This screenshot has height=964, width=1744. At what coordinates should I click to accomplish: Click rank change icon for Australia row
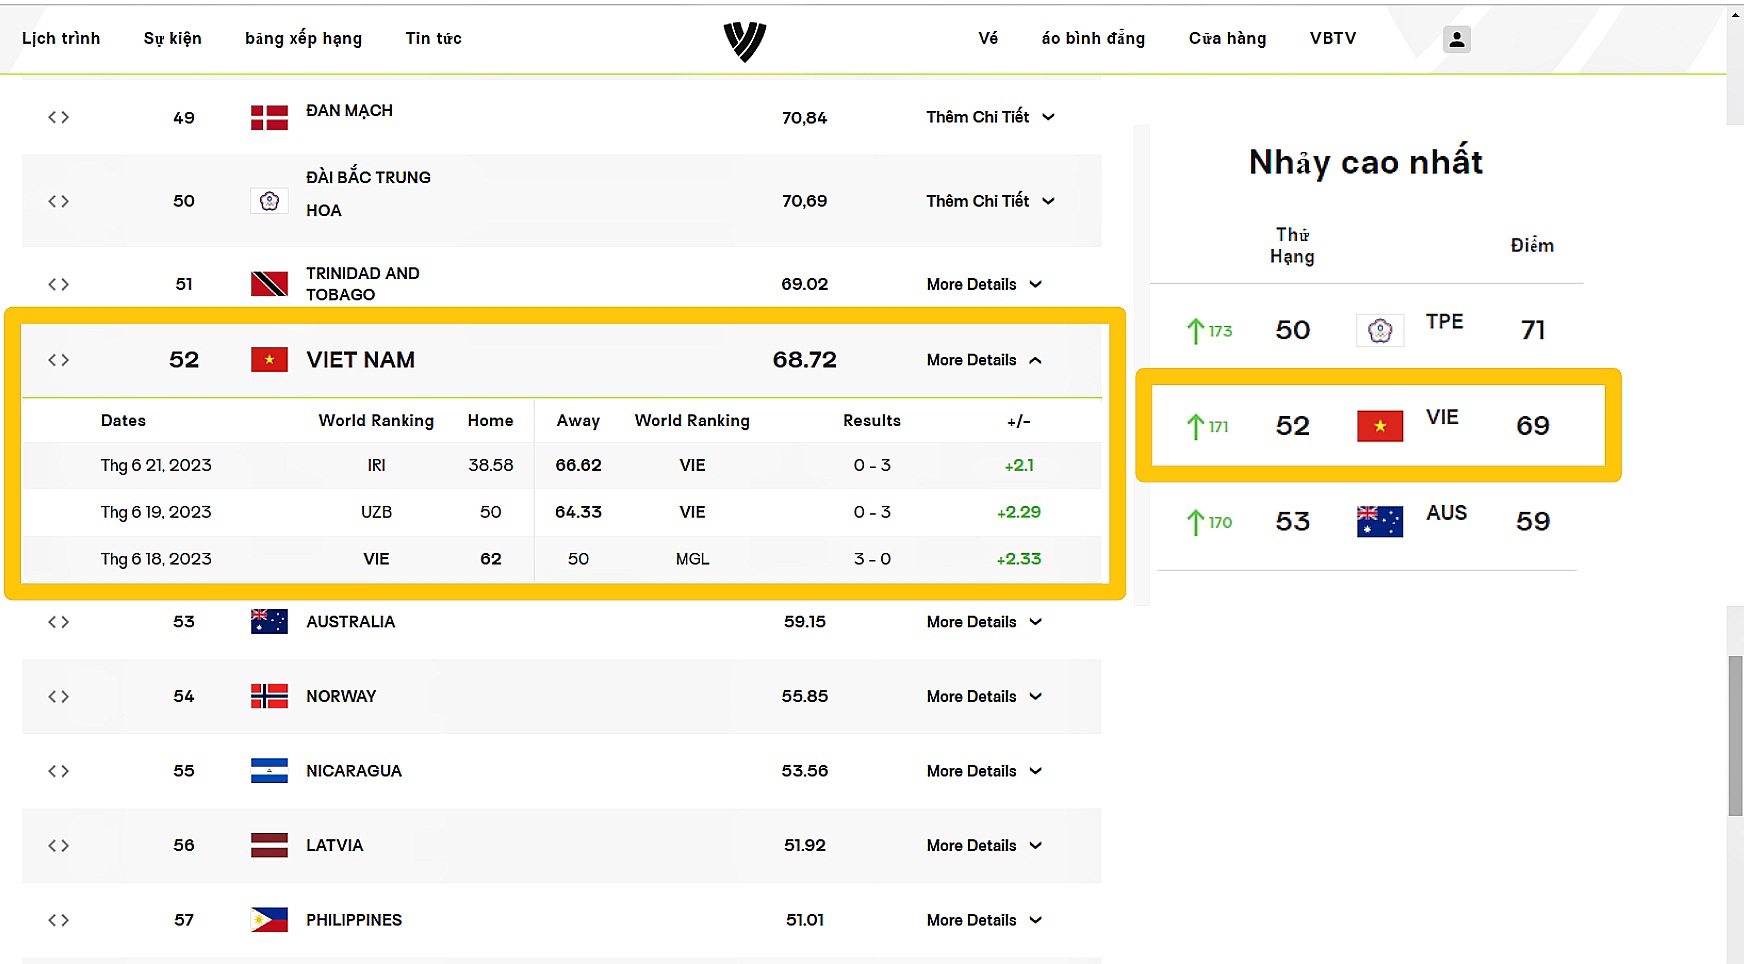tap(59, 622)
